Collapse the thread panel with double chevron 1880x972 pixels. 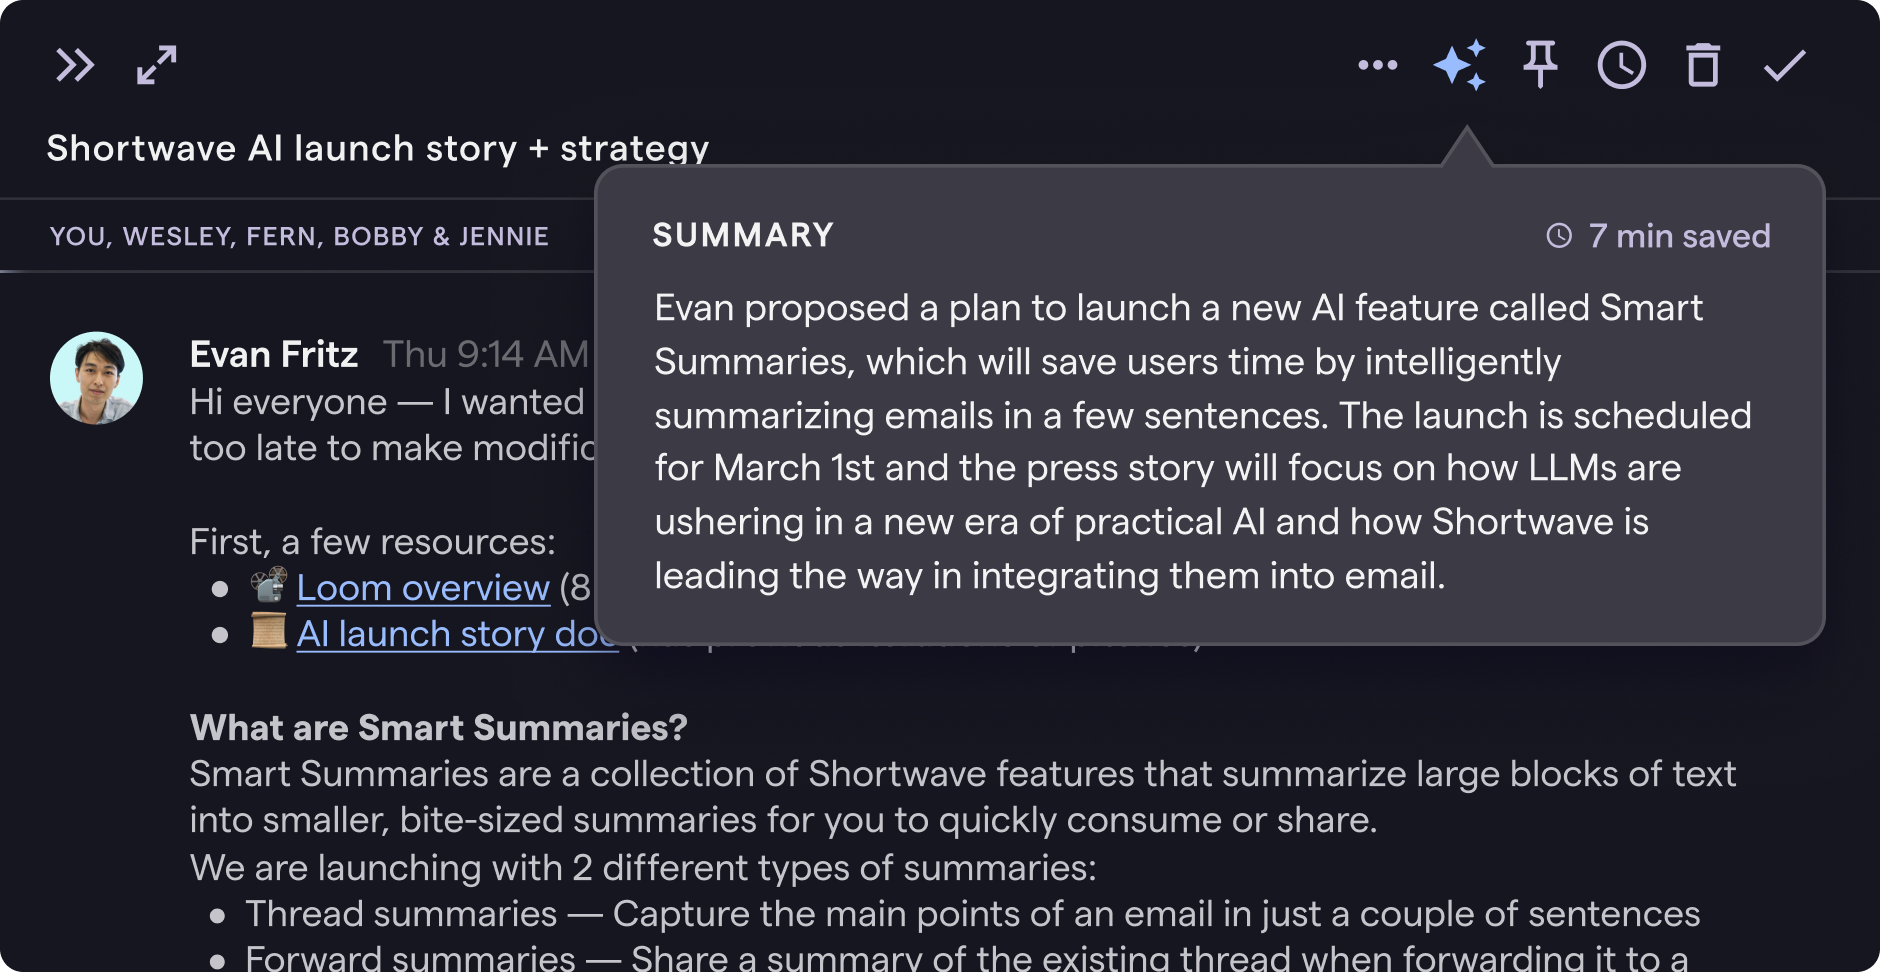[75, 65]
